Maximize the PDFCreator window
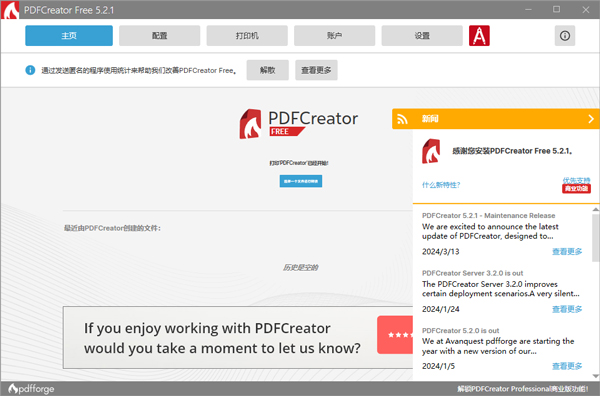The image size is (600, 396). (x=557, y=10)
